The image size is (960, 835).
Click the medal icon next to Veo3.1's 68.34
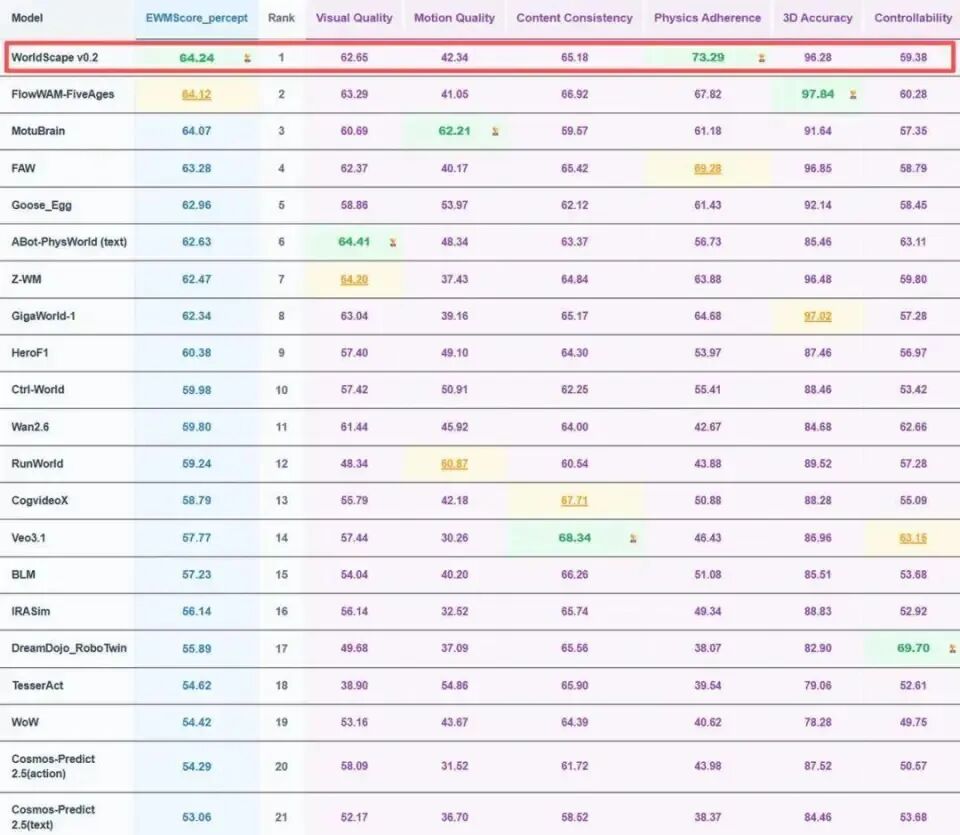(x=632, y=538)
